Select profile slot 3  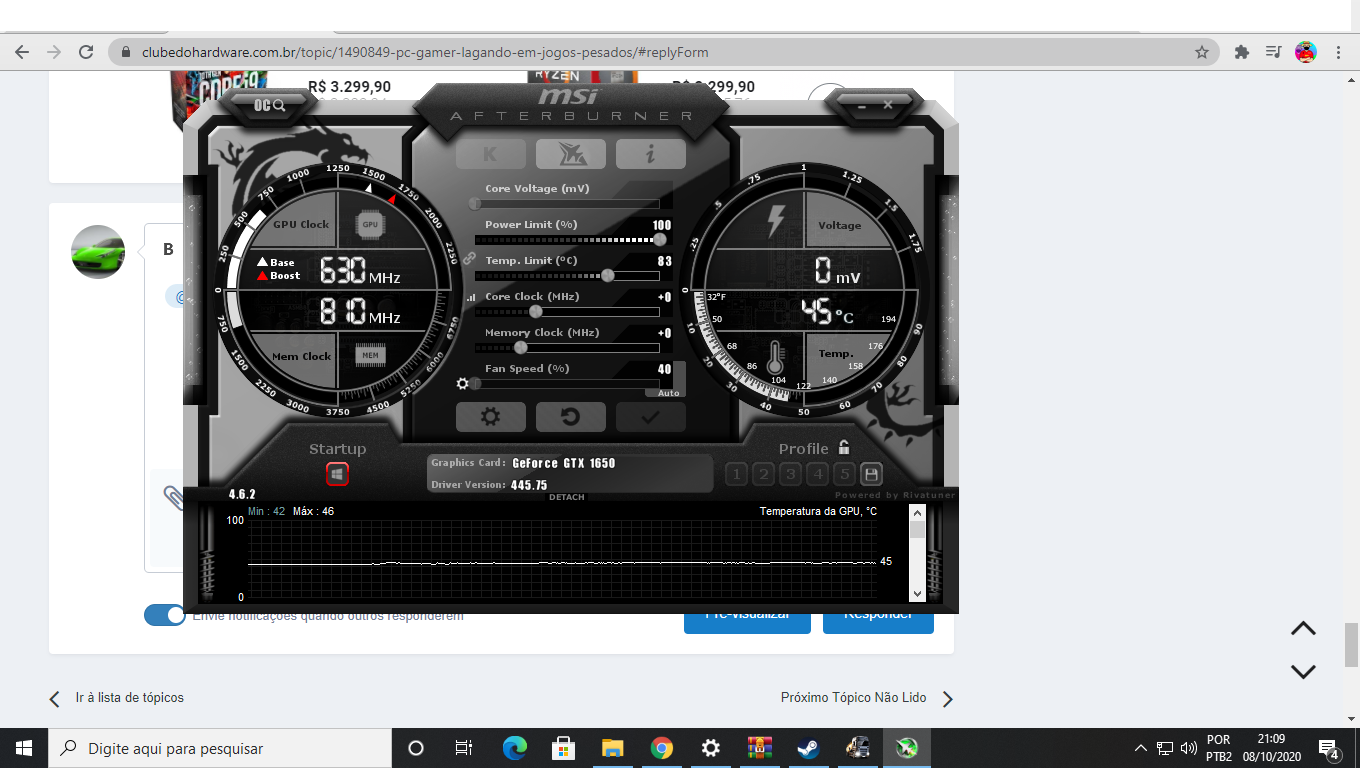coord(790,474)
